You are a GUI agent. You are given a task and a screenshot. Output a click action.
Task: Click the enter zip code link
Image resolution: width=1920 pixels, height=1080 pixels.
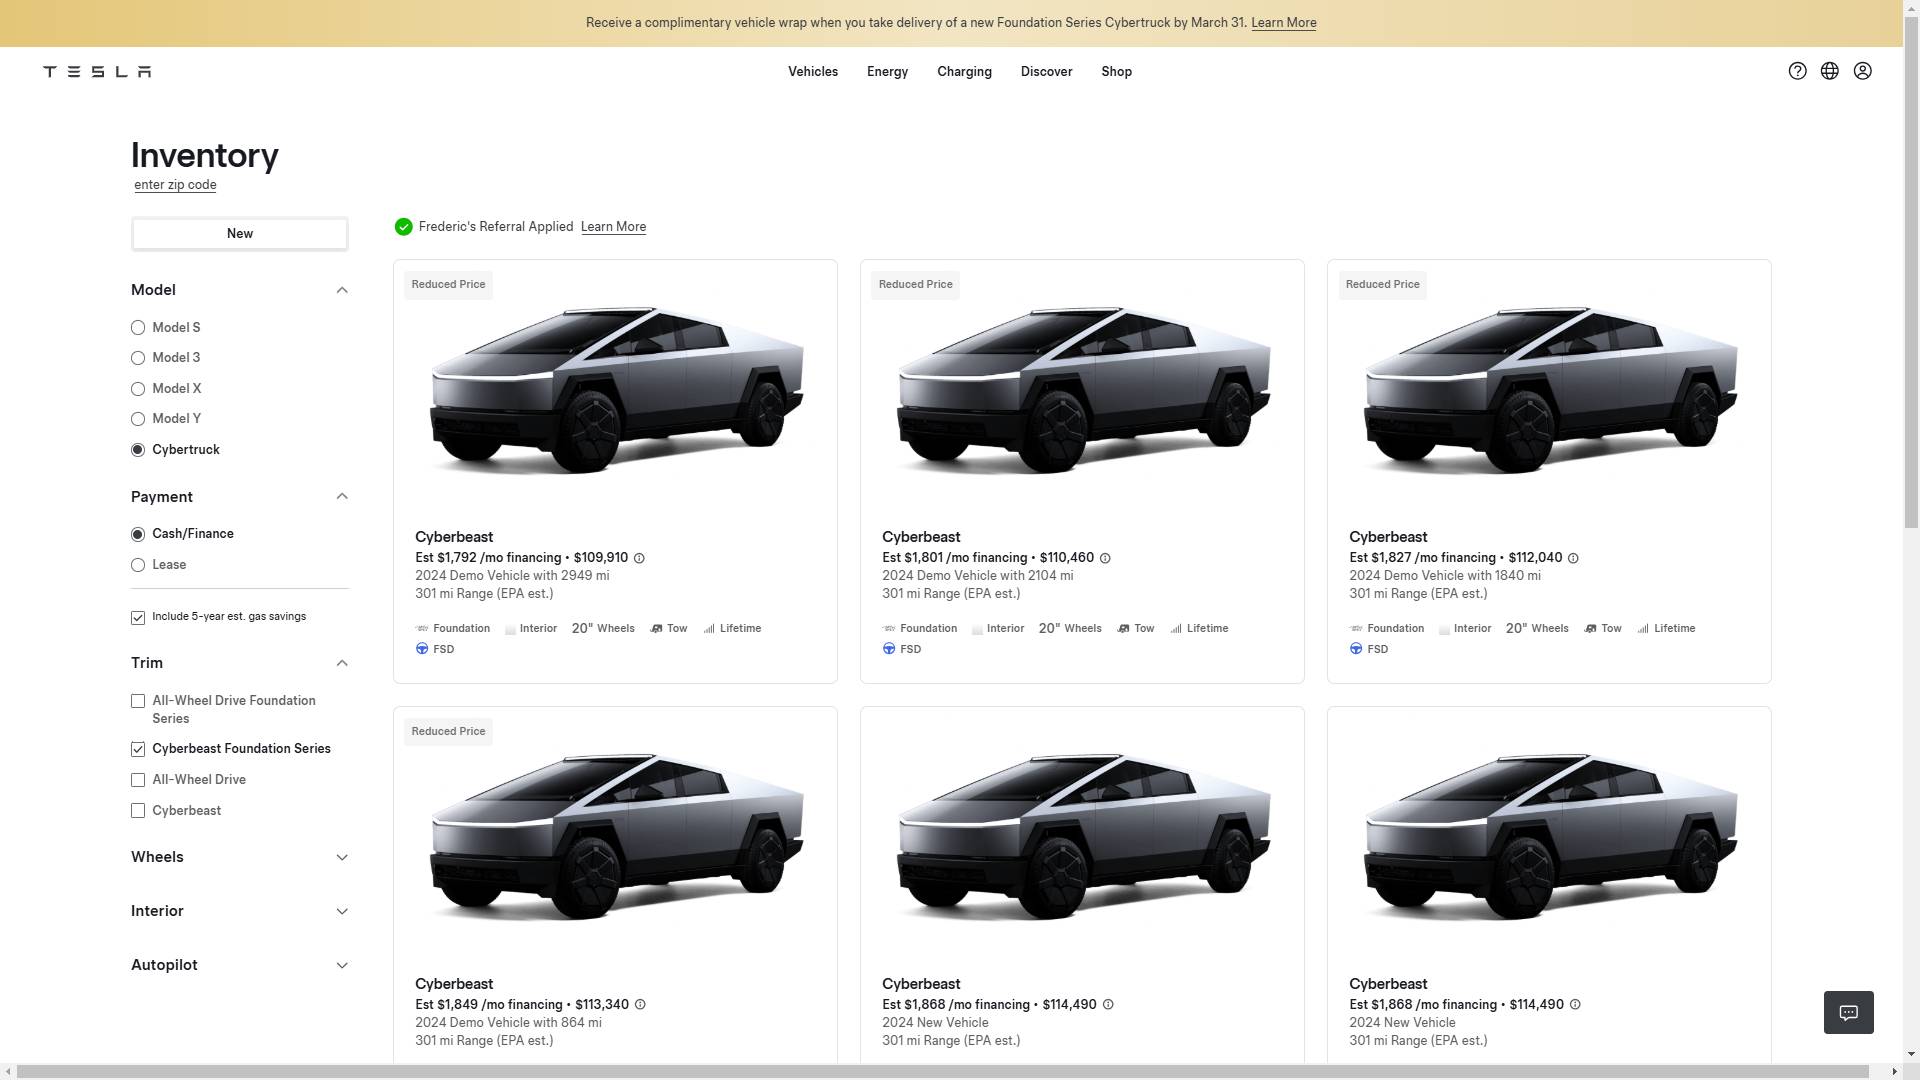tap(175, 185)
